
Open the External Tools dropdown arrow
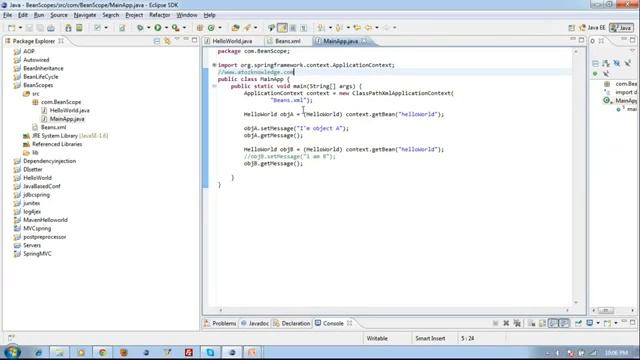click(x=184, y=28)
